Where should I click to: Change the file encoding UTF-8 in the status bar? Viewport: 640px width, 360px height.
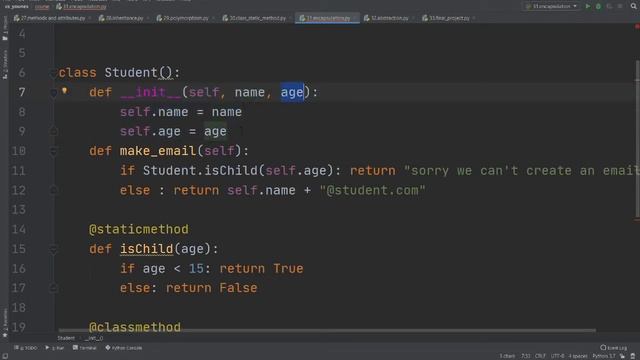(557, 356)
